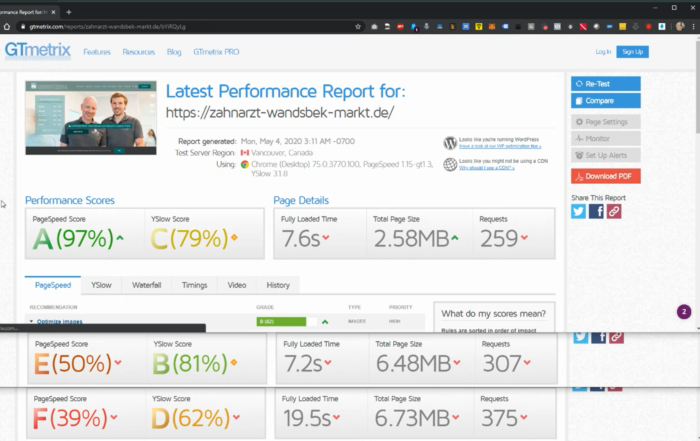Open Page Settings
The height and width of the screenshot is (441, 700).
click(606, 121)
